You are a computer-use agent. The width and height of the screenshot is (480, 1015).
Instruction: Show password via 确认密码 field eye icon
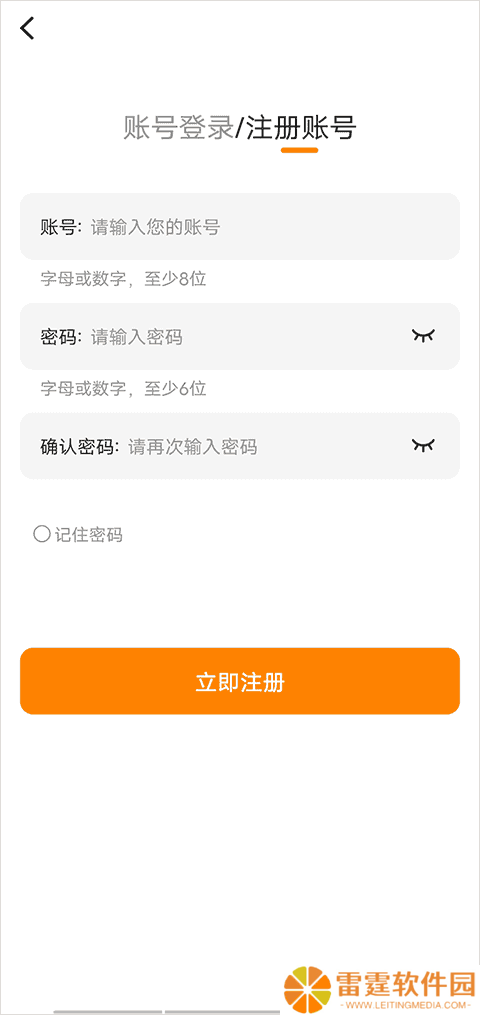(424, 445)
